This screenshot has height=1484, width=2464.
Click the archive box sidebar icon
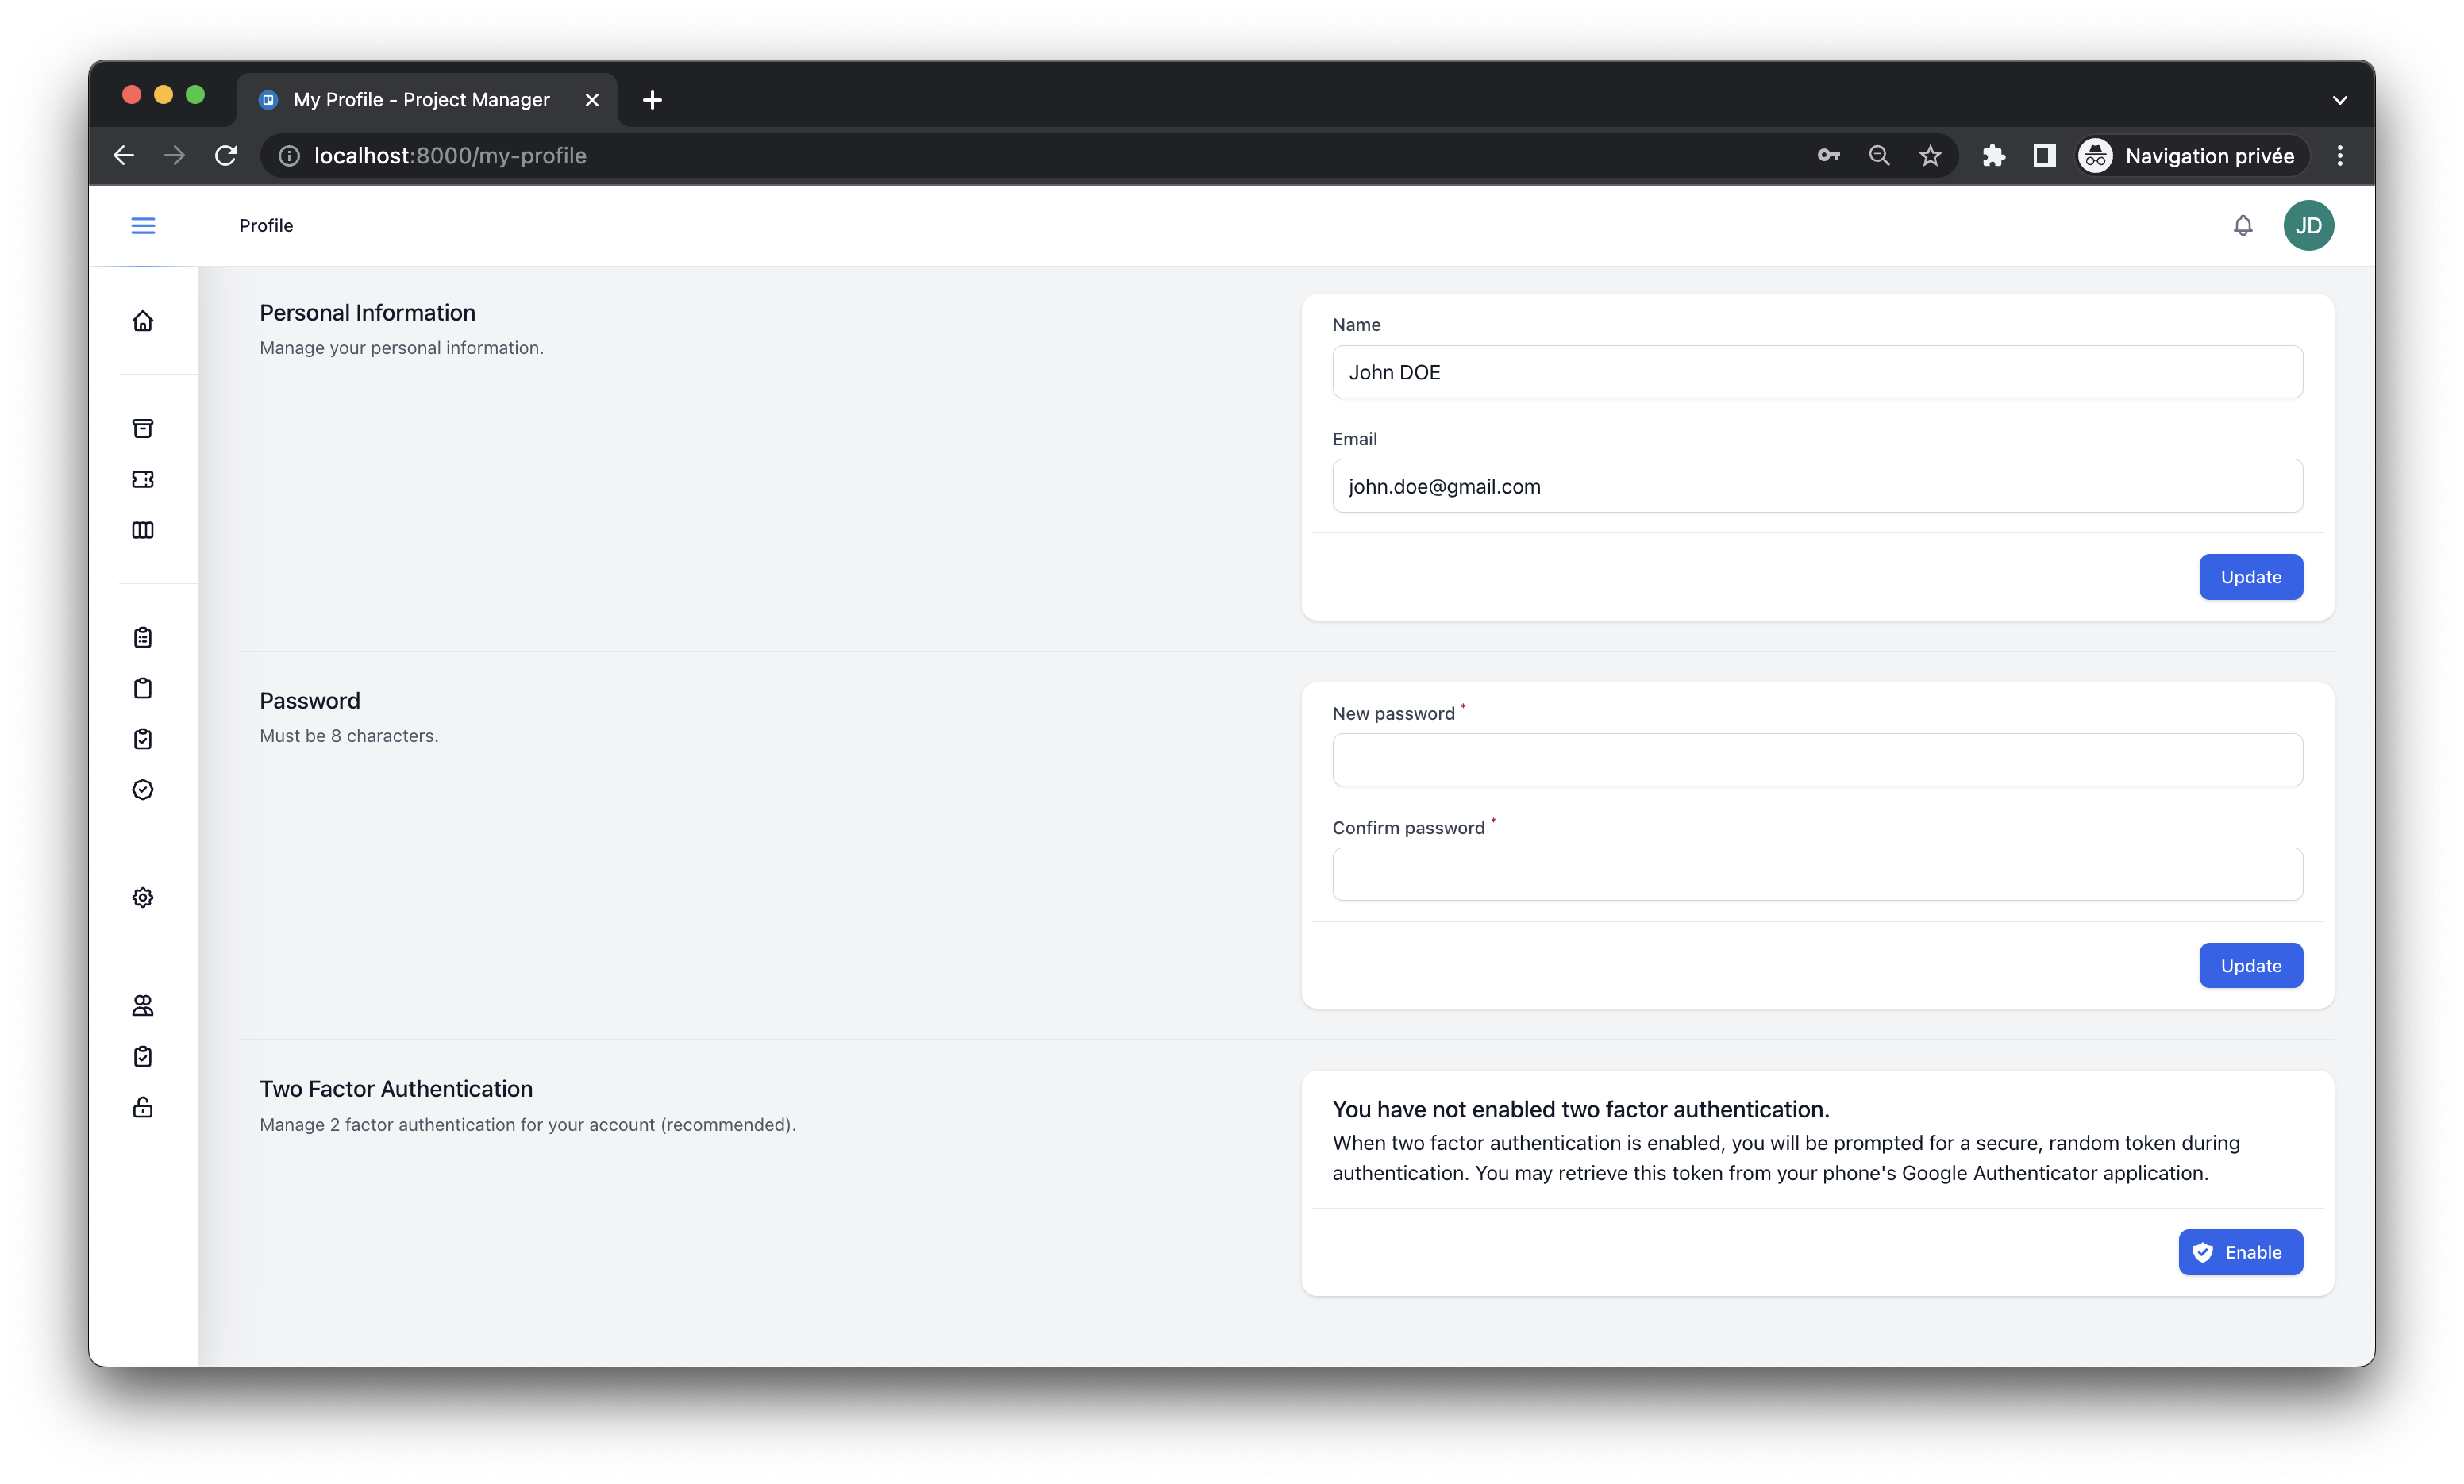[x=143, y=428]
